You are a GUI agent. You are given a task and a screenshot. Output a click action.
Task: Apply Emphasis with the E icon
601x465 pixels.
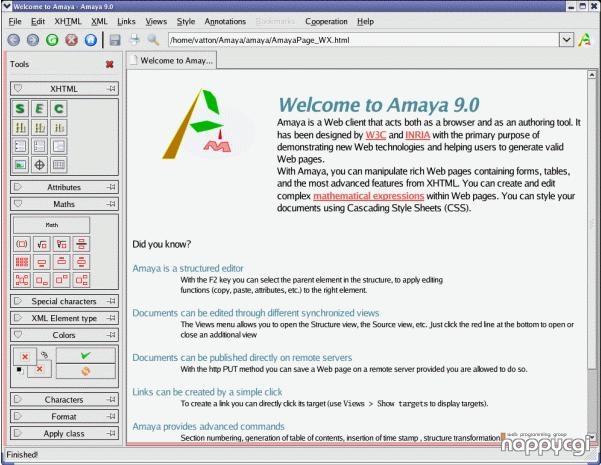(39, 108)
